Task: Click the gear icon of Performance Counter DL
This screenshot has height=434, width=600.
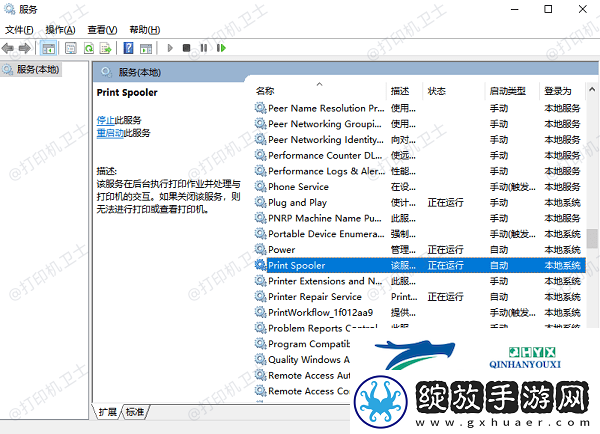Action: click(x=260, y=155)
